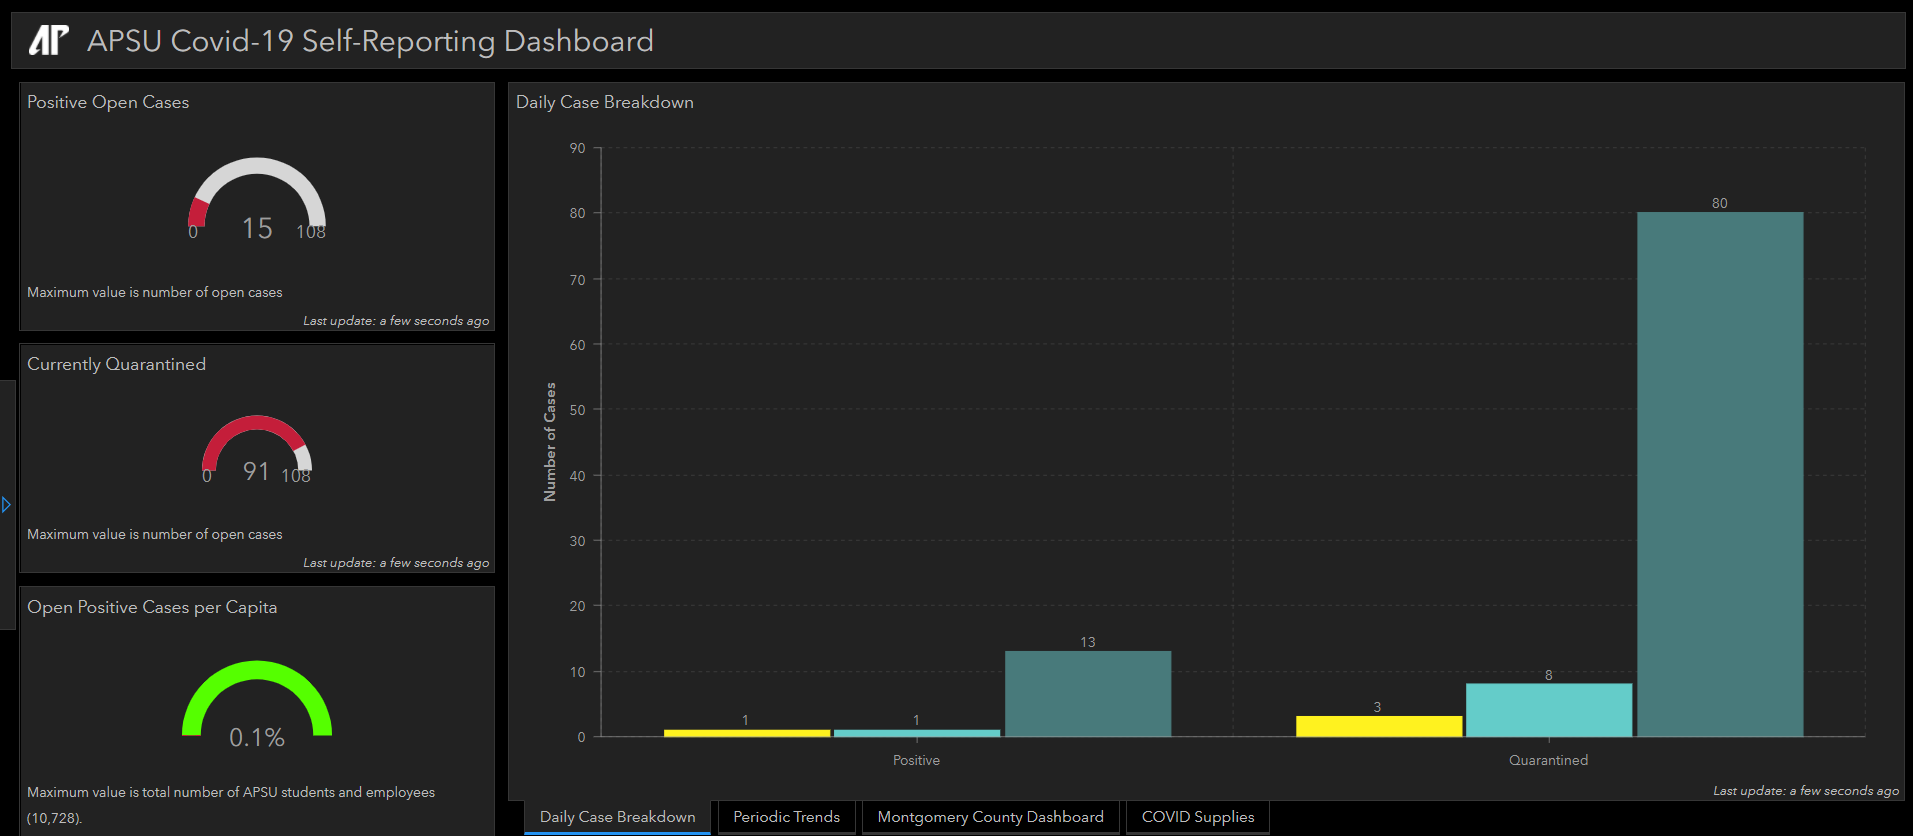Click the 'Currently Quarantined' panel title
This screenshot has height=836, width=1913.
(x=116, y=364)
